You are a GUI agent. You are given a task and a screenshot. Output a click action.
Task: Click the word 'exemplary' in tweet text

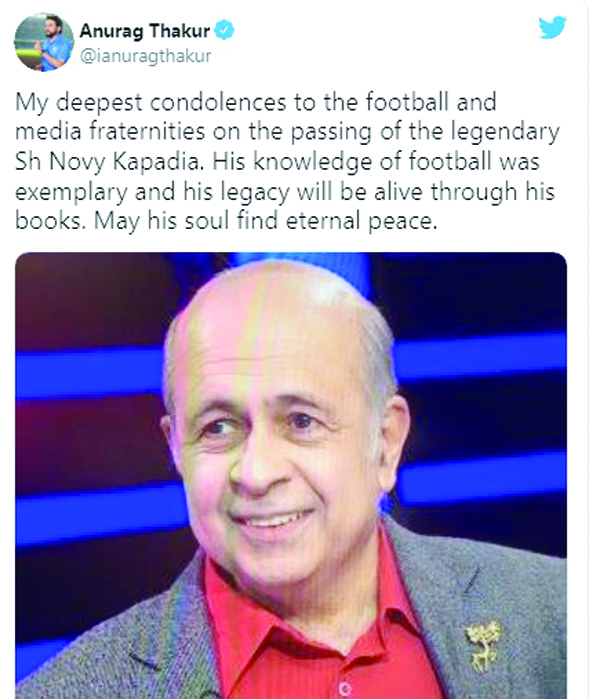pyautogui.click(x=71, y=193)
